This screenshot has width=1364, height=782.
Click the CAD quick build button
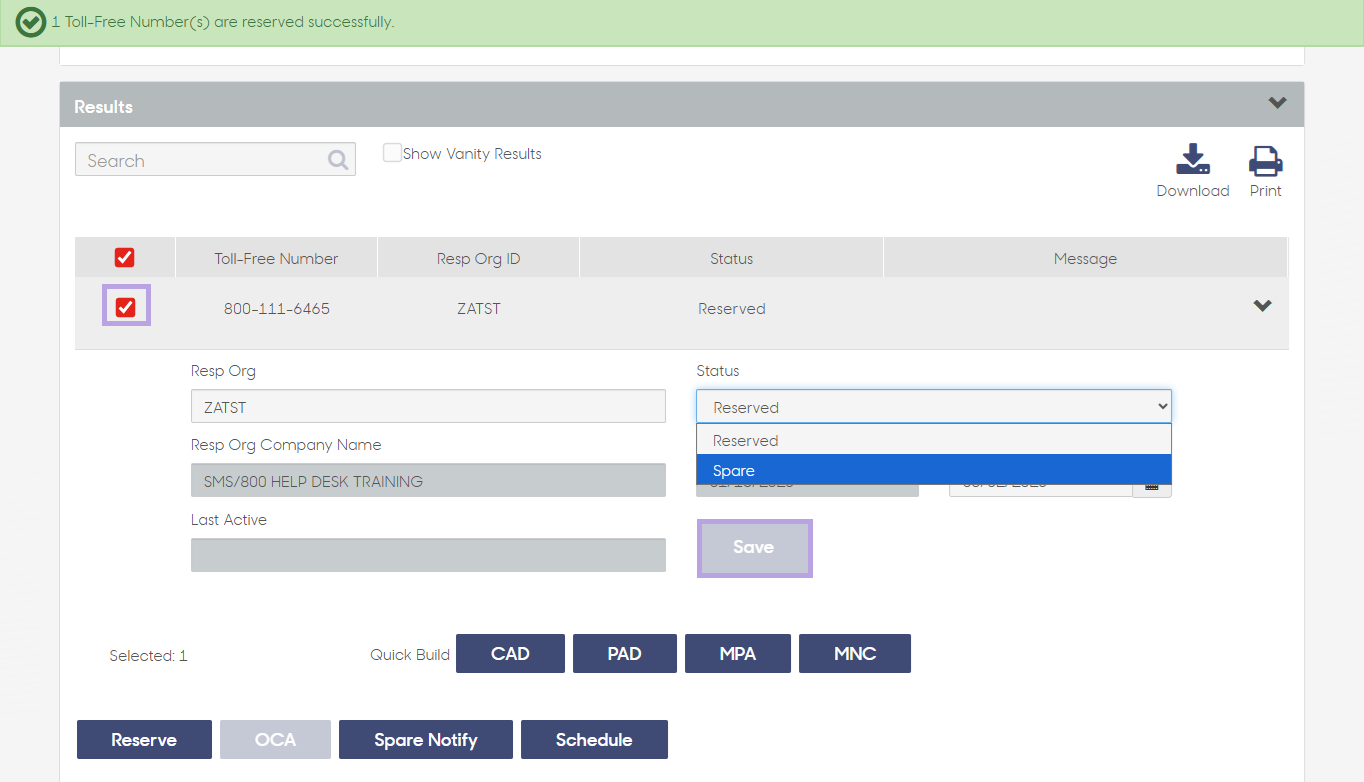coord(510,653)
